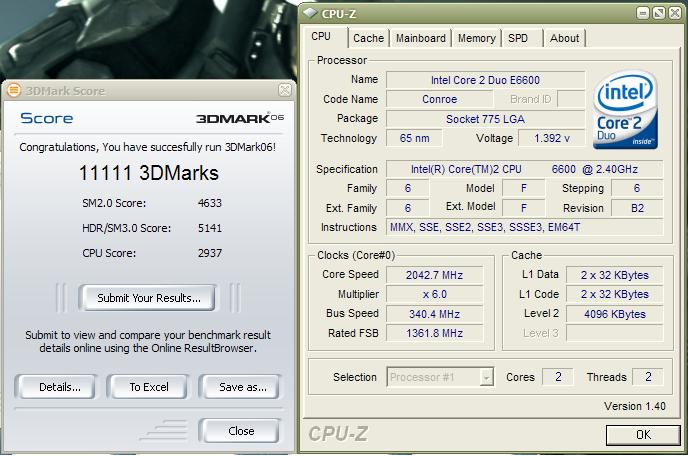Image resolution: width=688 pixels, height=456 pixels.
Task: Open the Processor #1 selection dropdown
Action: 440,377
